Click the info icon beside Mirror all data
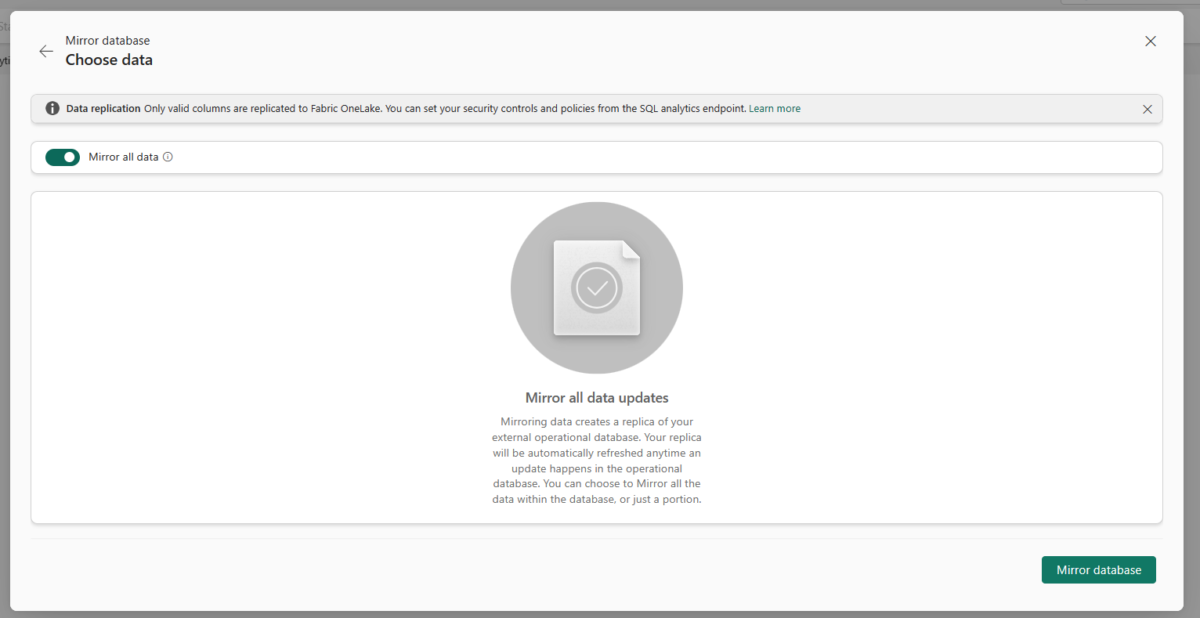This screenshot has width=1200, height=618. point(168,157)
